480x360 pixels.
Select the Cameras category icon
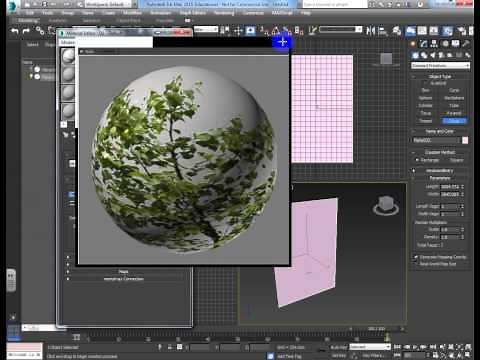point(441,55)
